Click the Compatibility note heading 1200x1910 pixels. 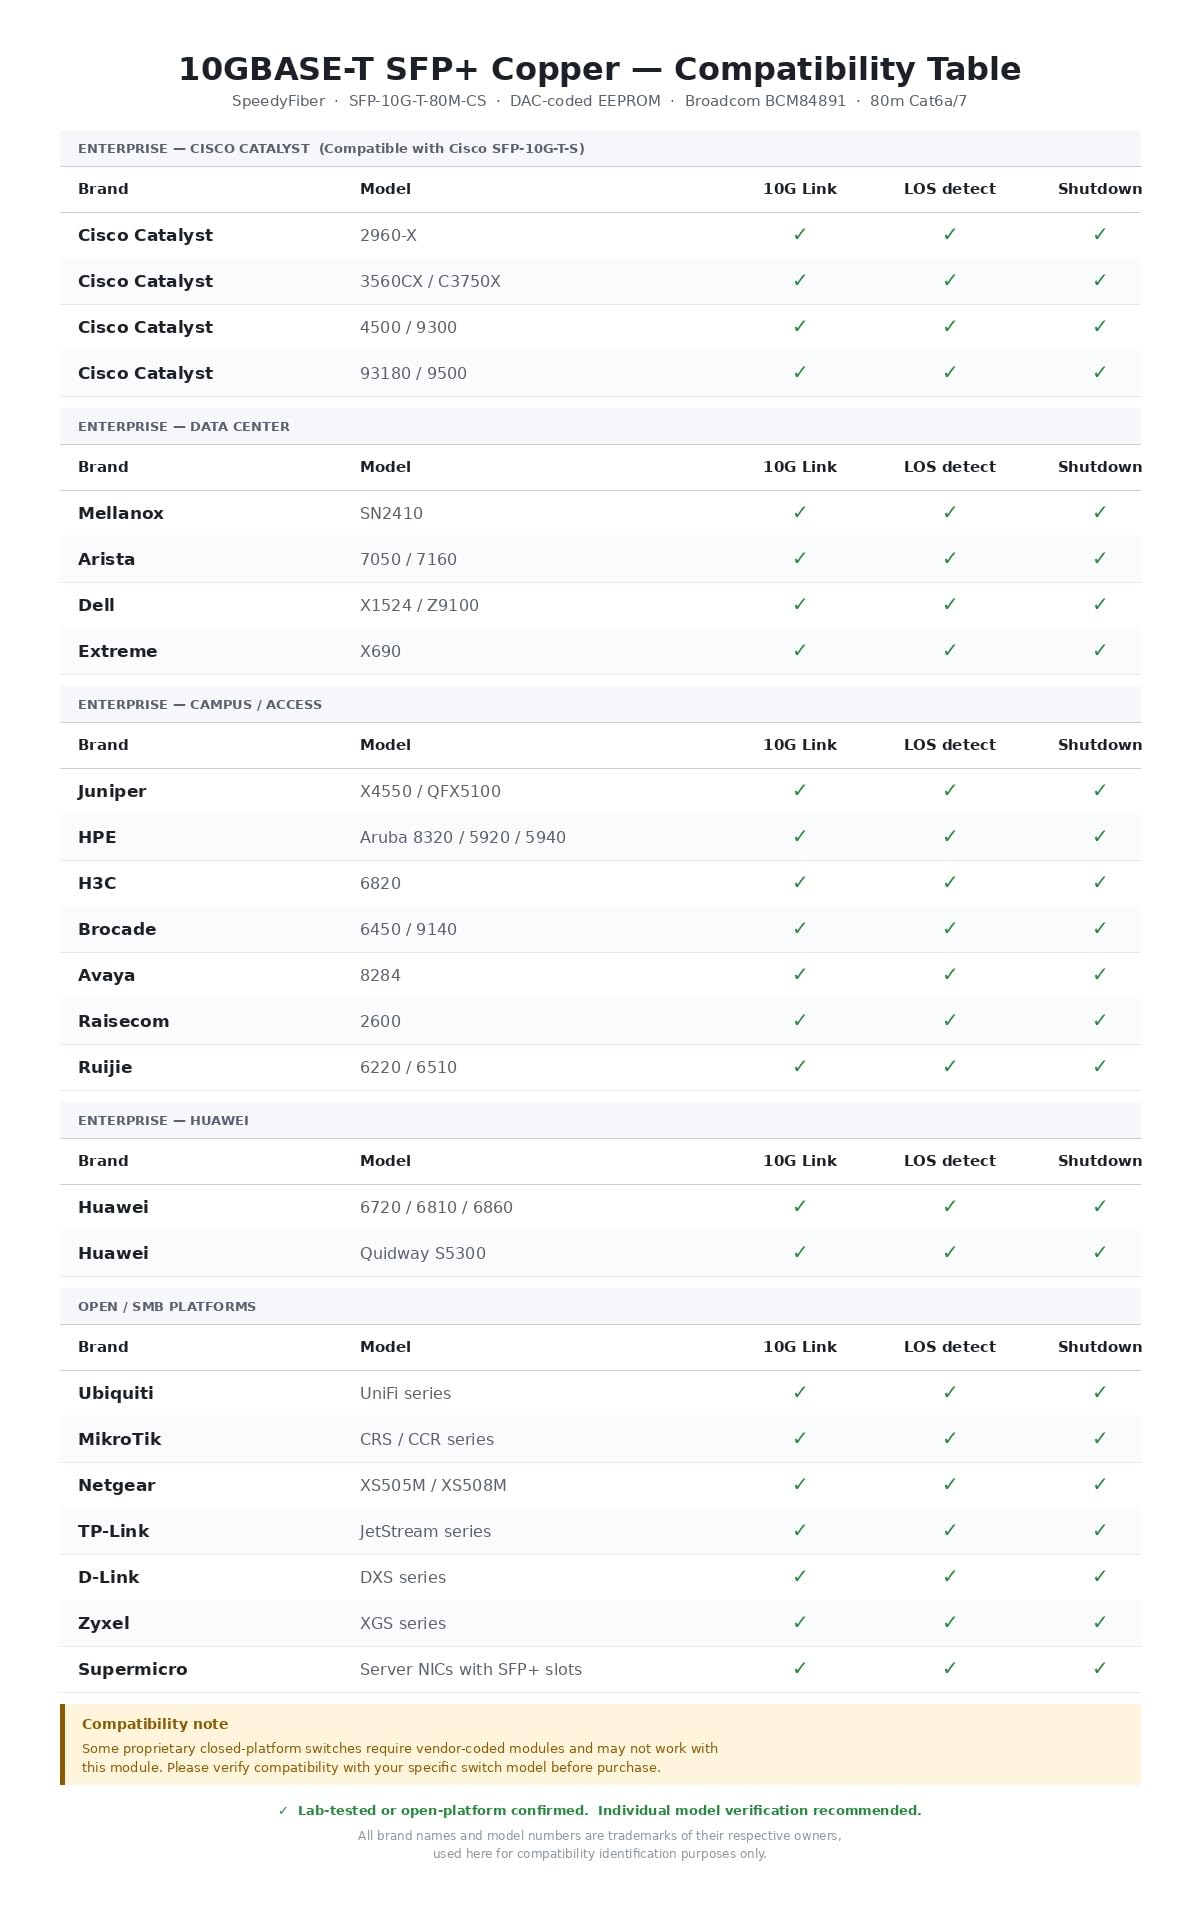tap(155, 1724)
